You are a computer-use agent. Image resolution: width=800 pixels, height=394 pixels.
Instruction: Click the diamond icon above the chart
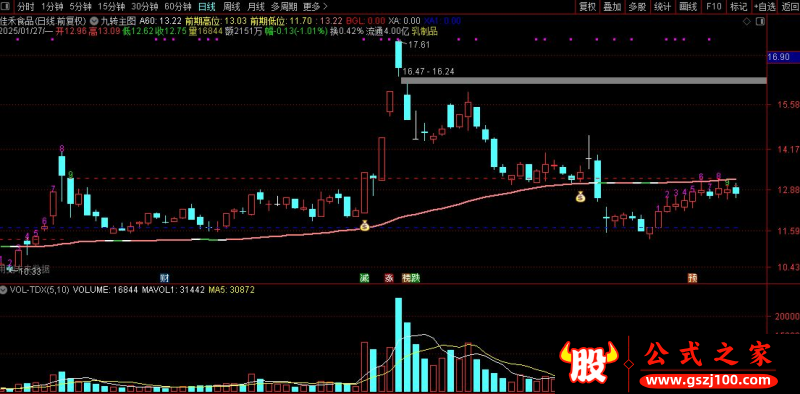coord(746,21)
